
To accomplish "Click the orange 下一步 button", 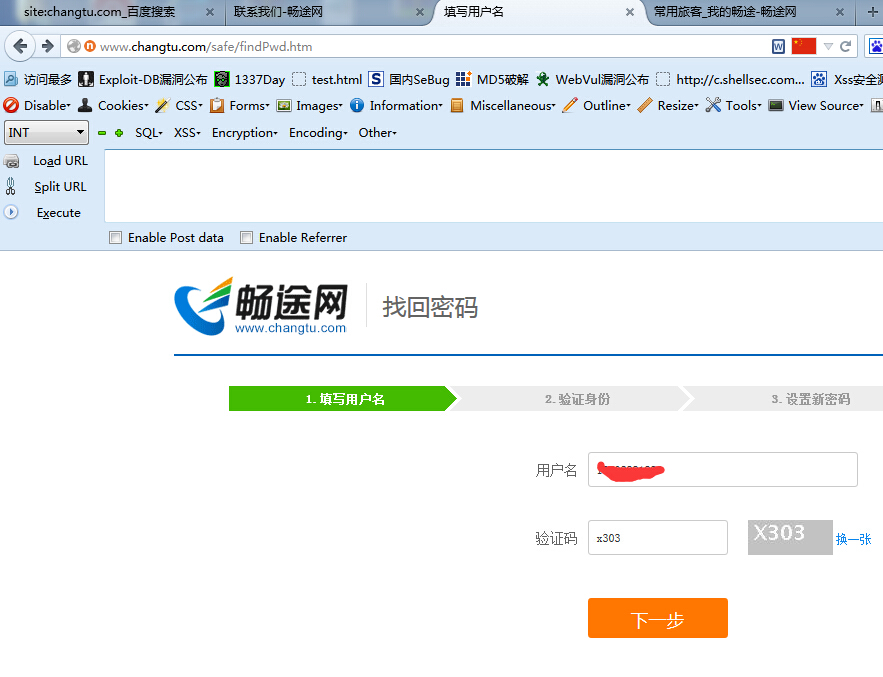I will point(657,618).
